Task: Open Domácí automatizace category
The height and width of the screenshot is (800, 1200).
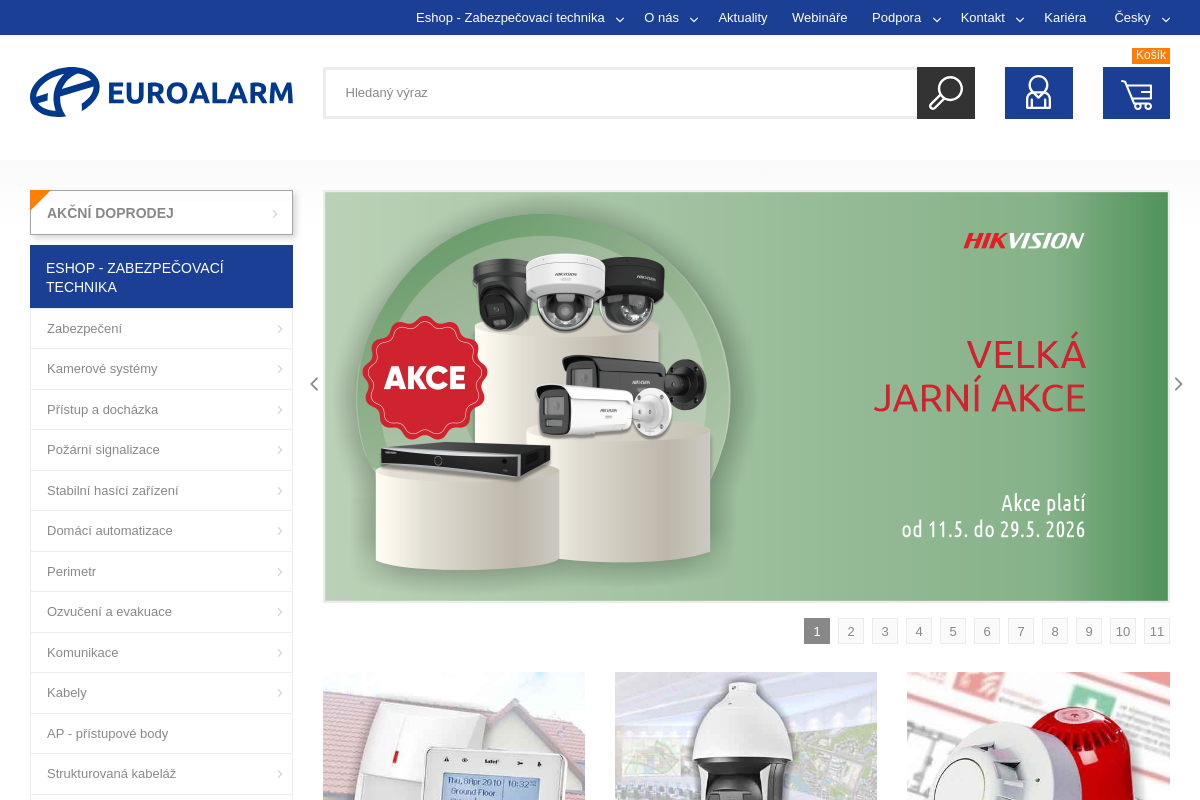Action: click(x=161, y=531)
